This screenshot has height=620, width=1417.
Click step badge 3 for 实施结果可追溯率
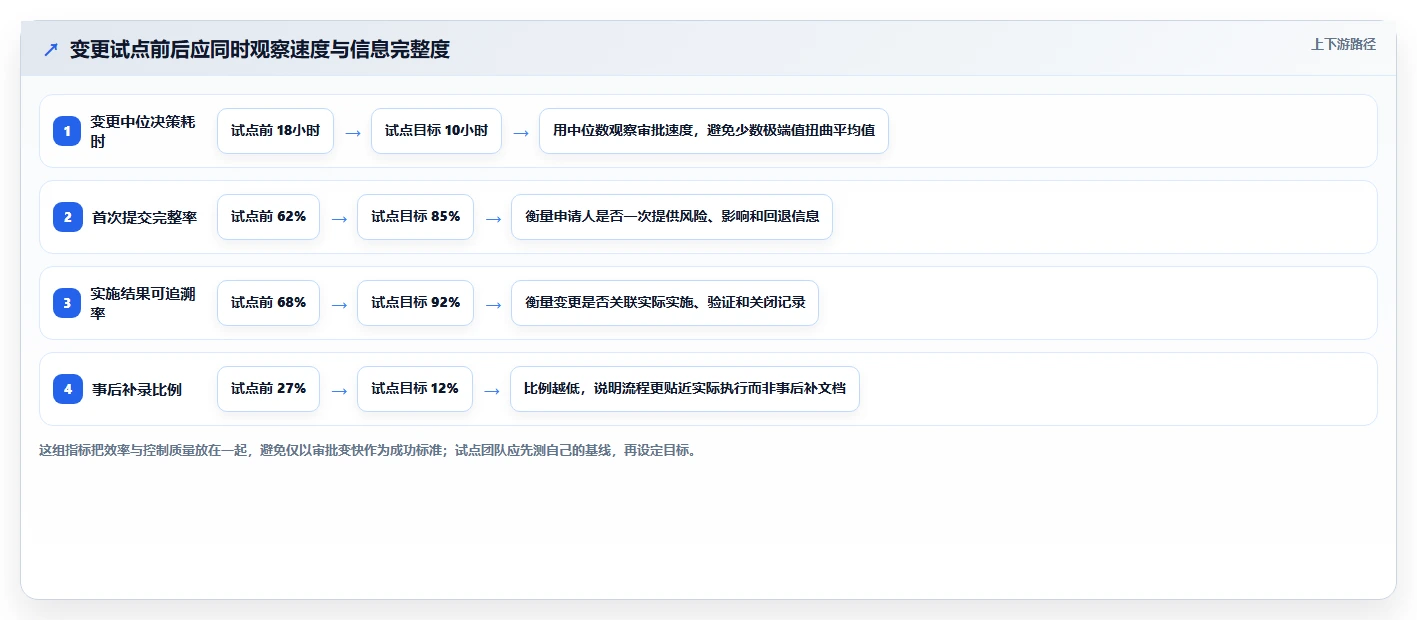coord(68,303)
